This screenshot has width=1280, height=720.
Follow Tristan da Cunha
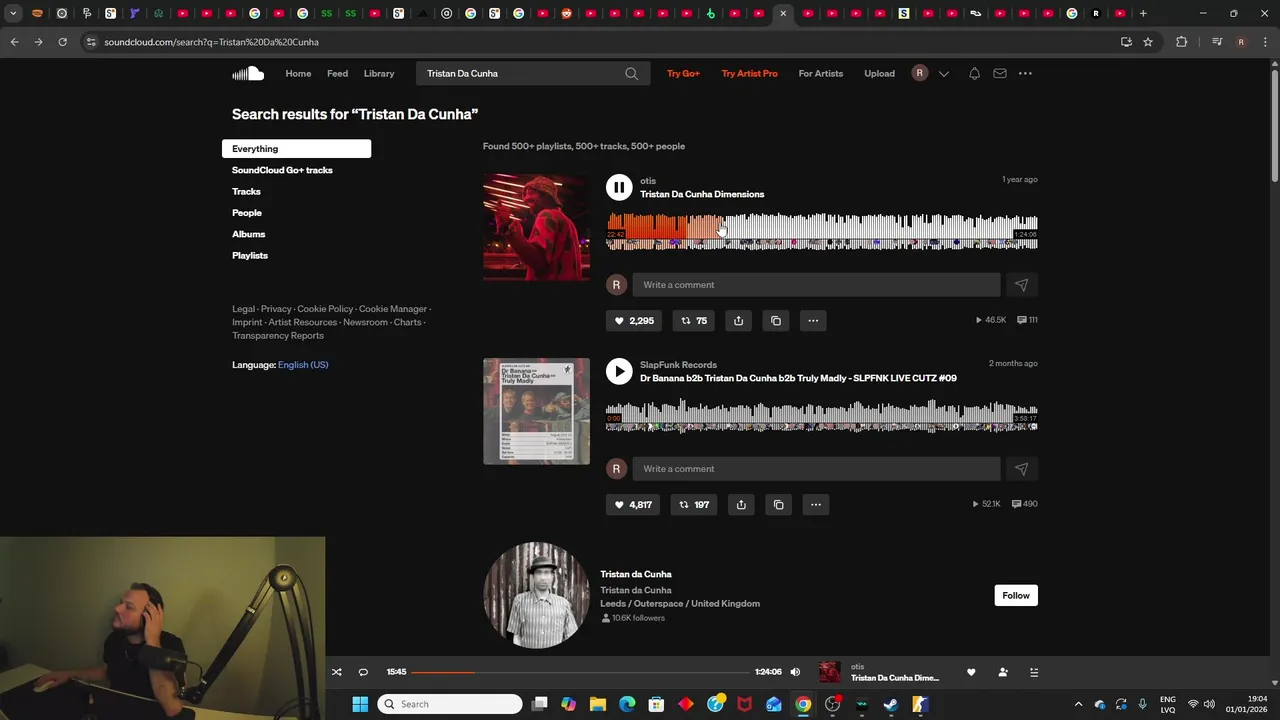(x=1016, y=595)
